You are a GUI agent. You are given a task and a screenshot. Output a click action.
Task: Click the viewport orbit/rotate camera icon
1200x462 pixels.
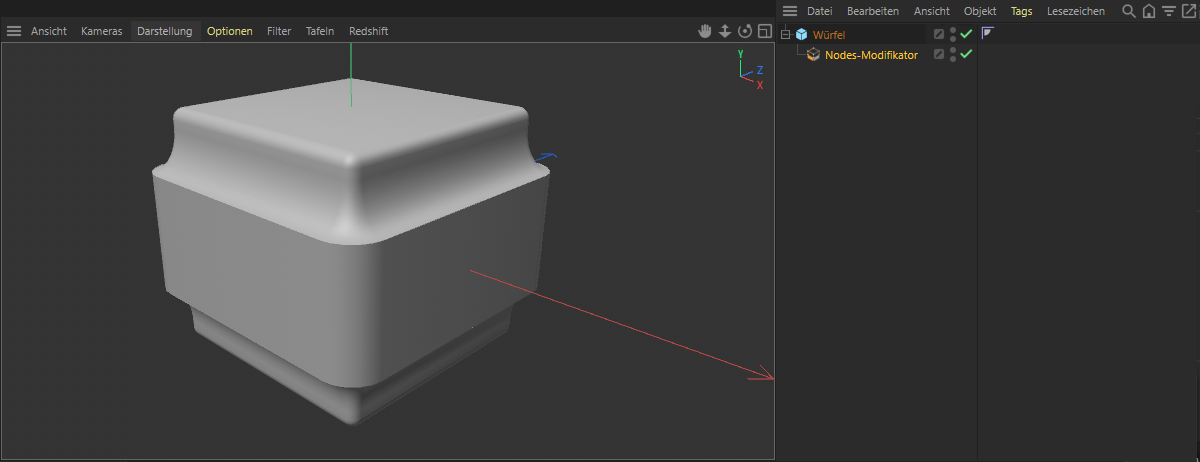point(745,31)
